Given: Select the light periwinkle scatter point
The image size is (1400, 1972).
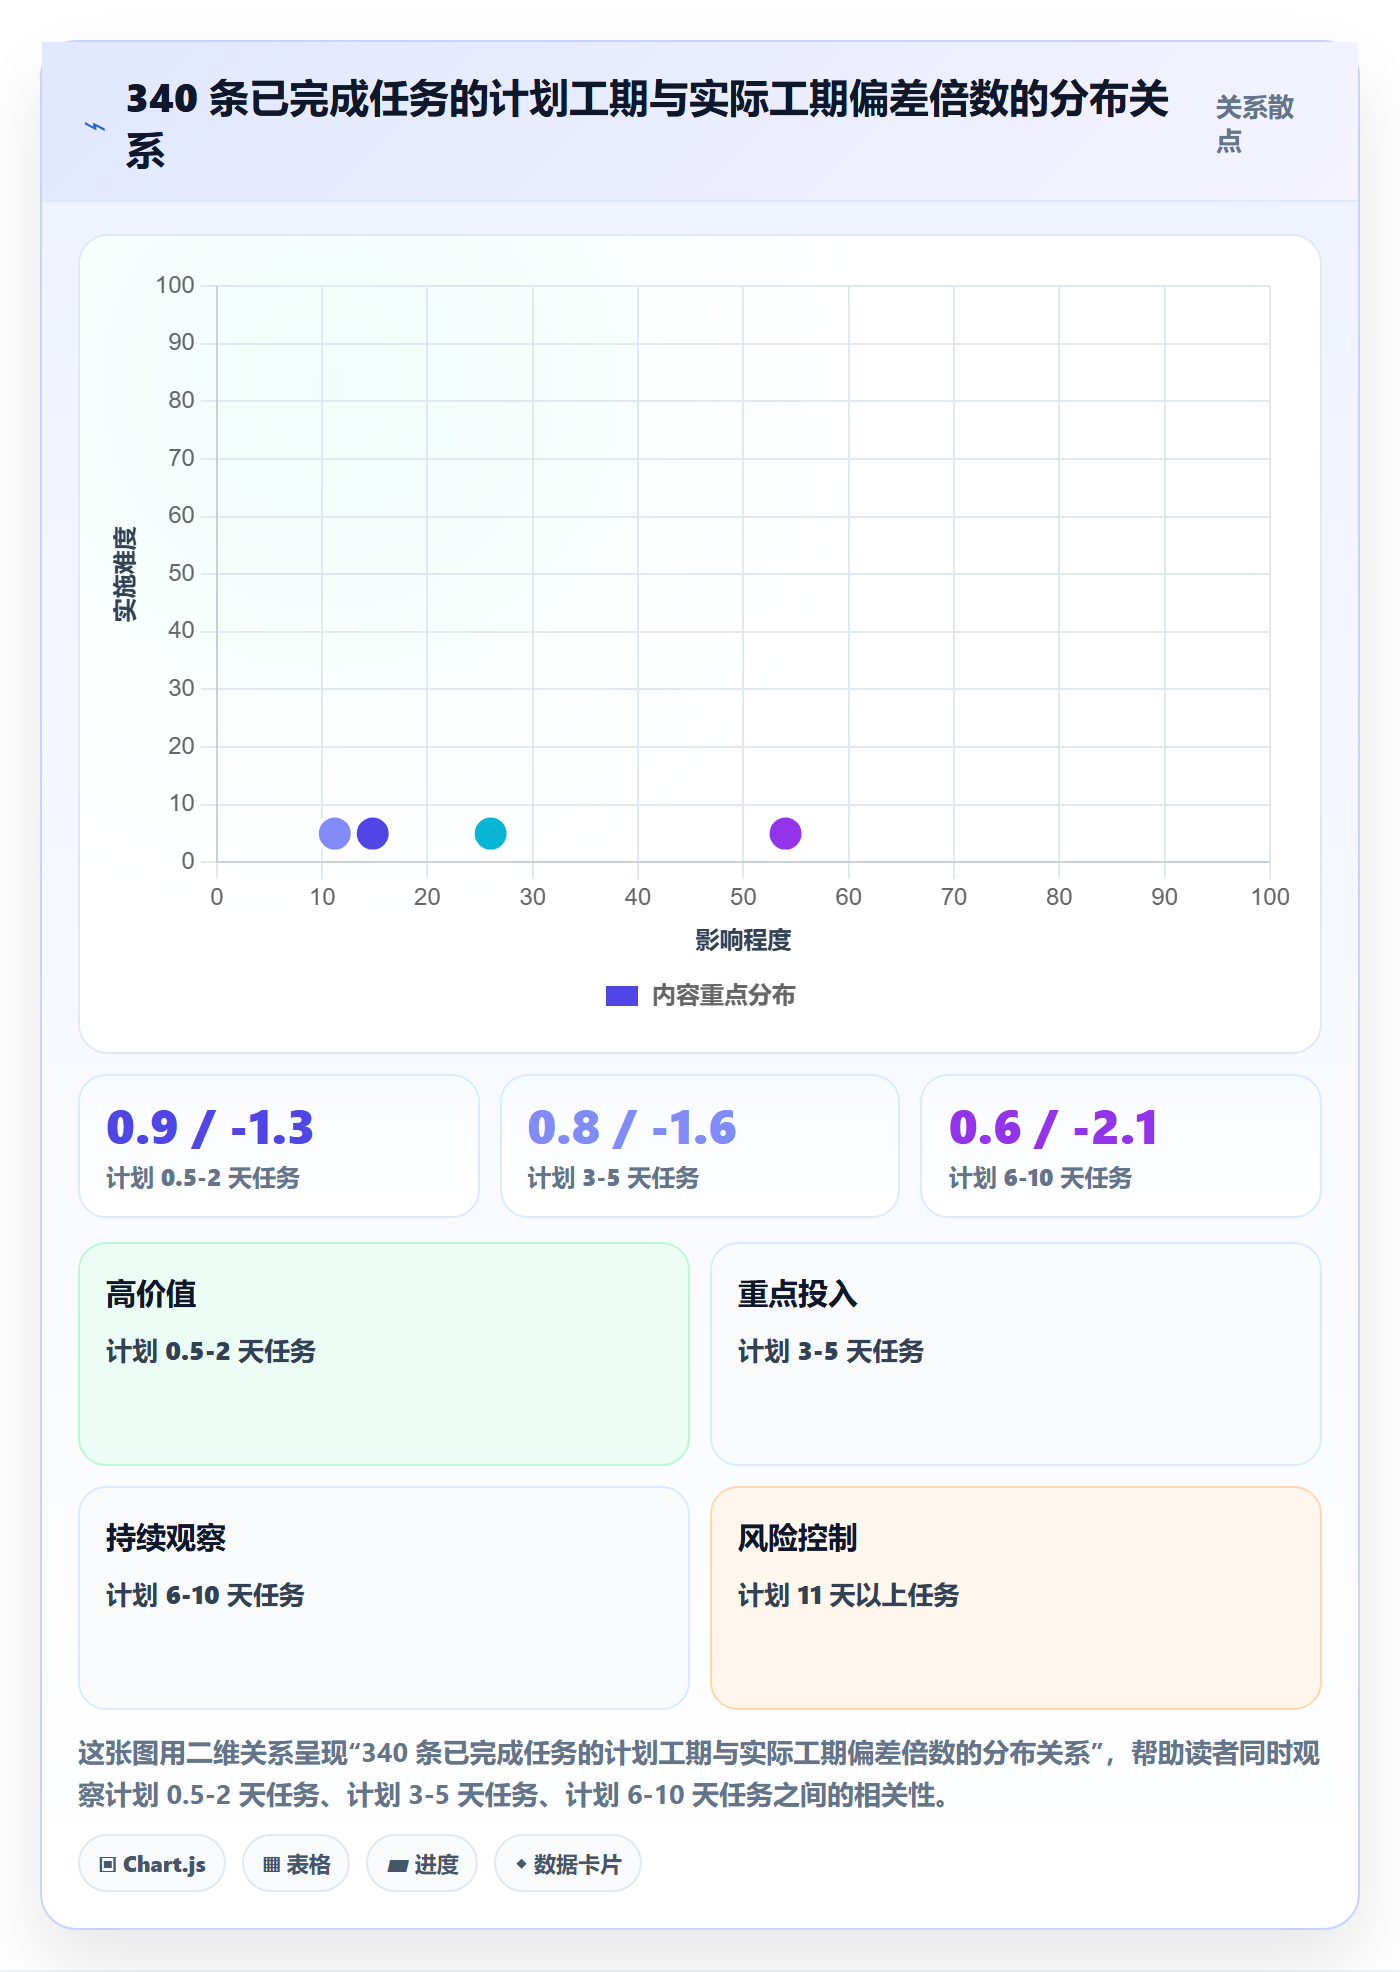Looking at the screenshot, I should pos(334,833).
